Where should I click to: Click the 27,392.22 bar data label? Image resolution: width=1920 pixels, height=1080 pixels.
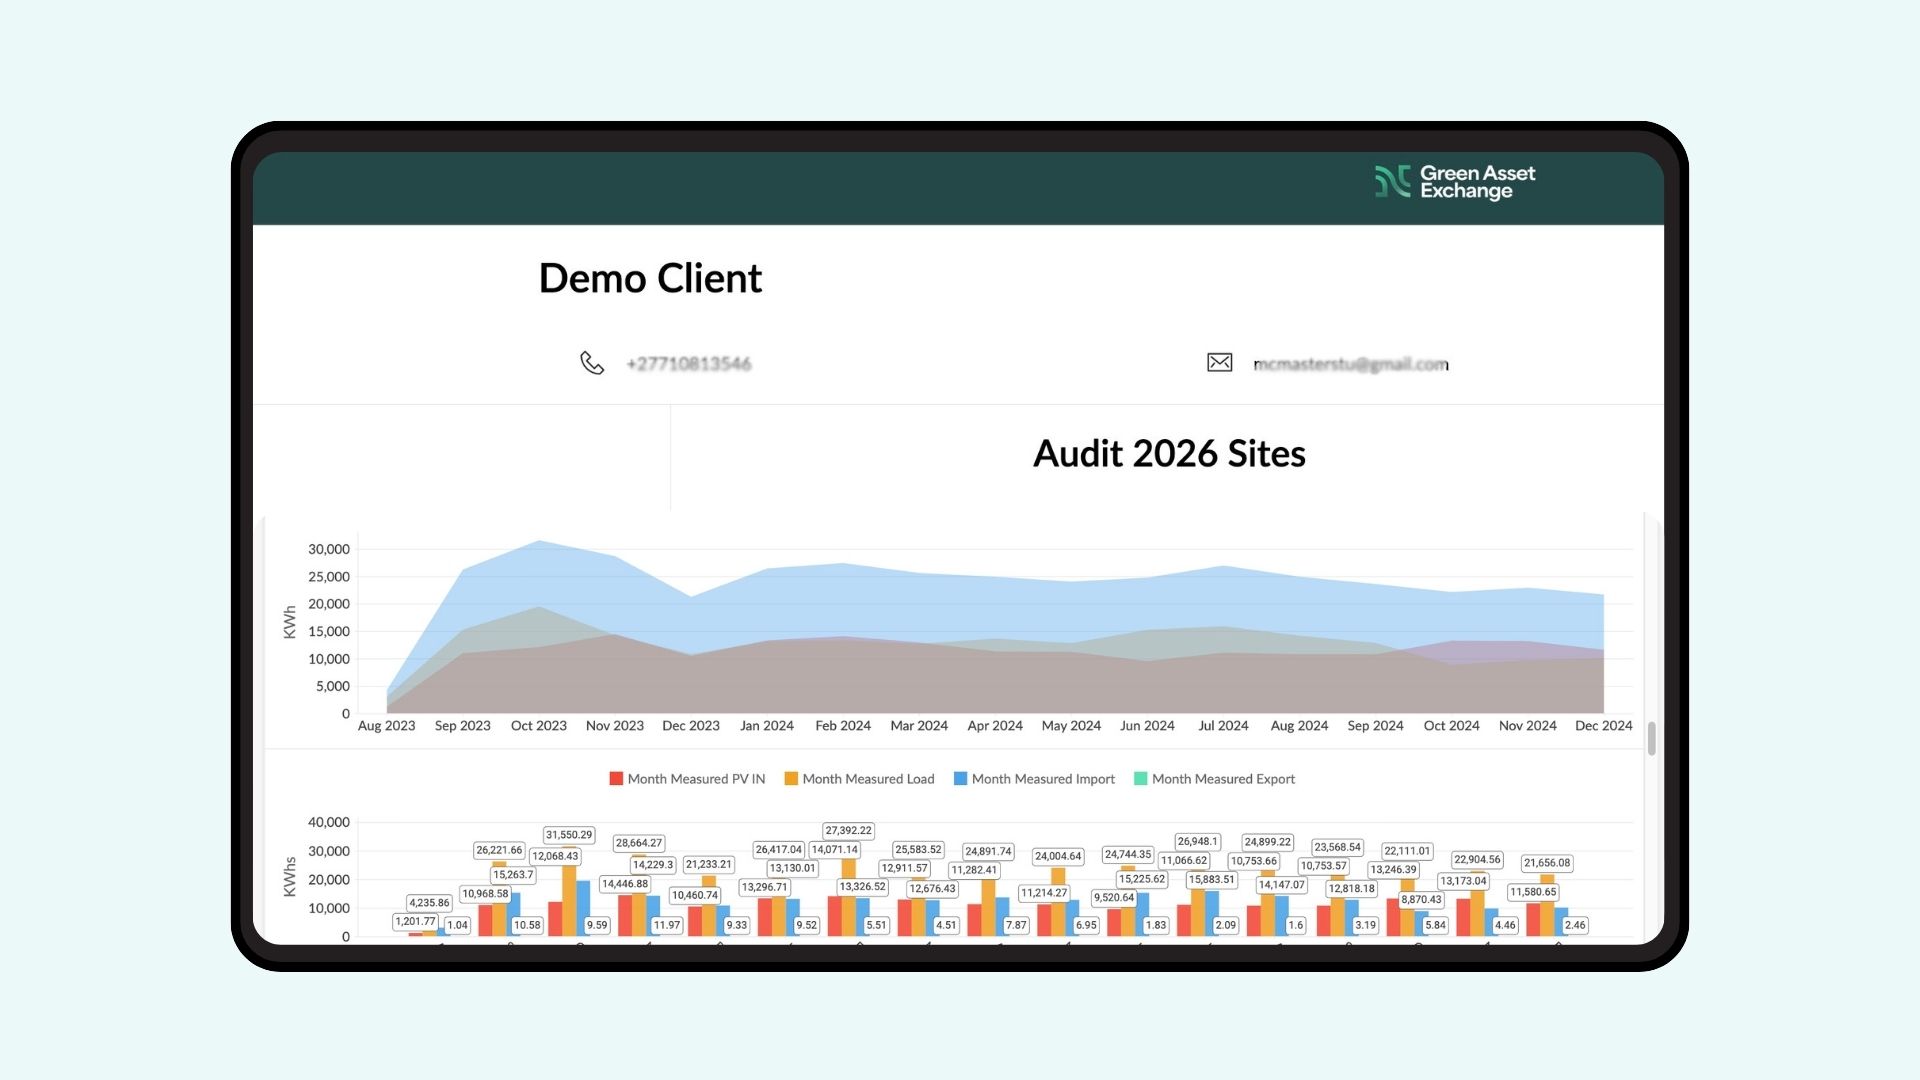click(x=848, y=831)
